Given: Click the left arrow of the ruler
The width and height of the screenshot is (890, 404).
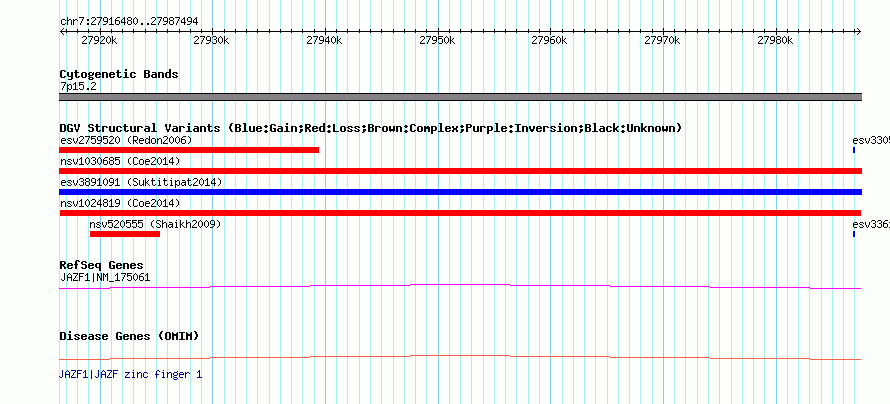Looking at the screenshot, I should (x=62, y=32).
